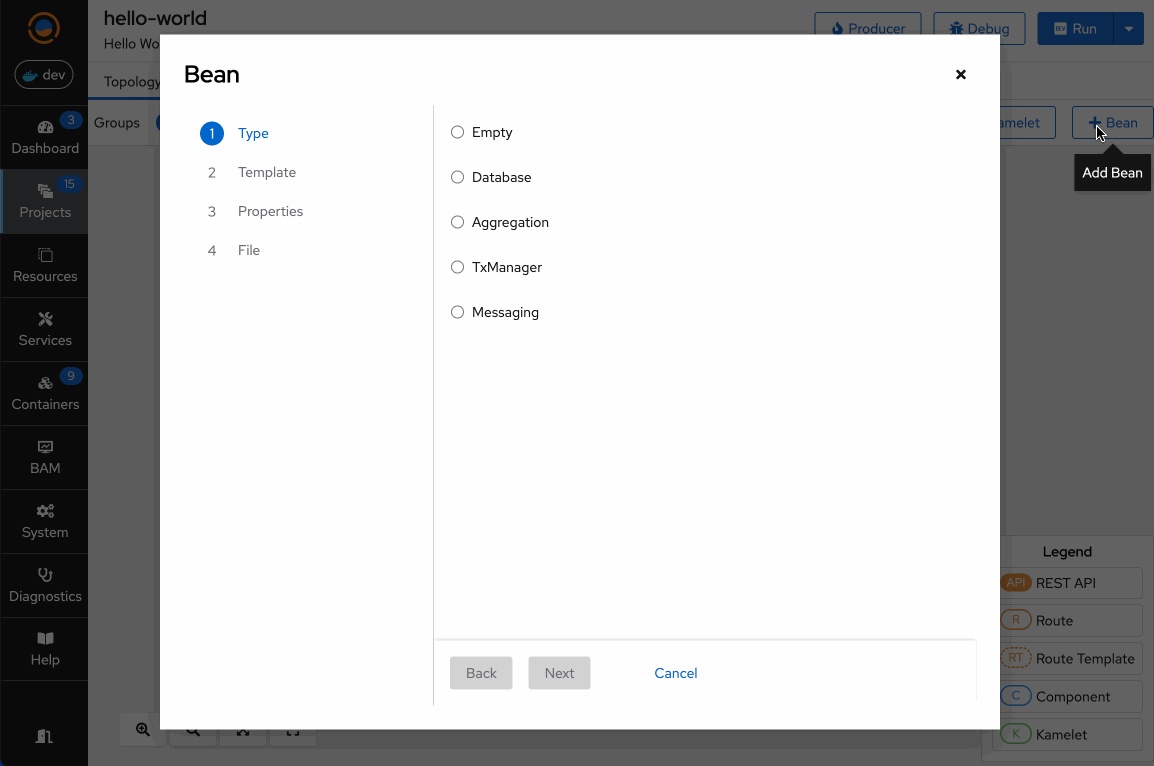Click the Legend heading
This screenshot has height=766, width=1154.
tap(1067, 552)
